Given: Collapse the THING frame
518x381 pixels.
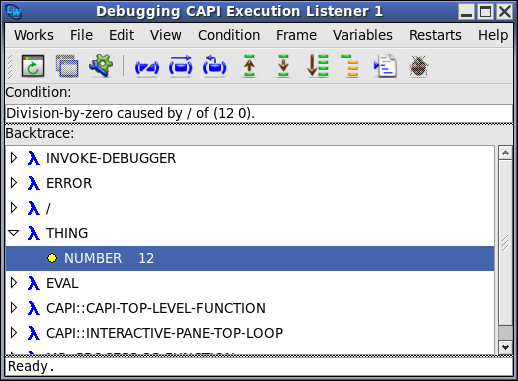Looking at the screenshot, I should pyautogui.click(x=14, y=233).
